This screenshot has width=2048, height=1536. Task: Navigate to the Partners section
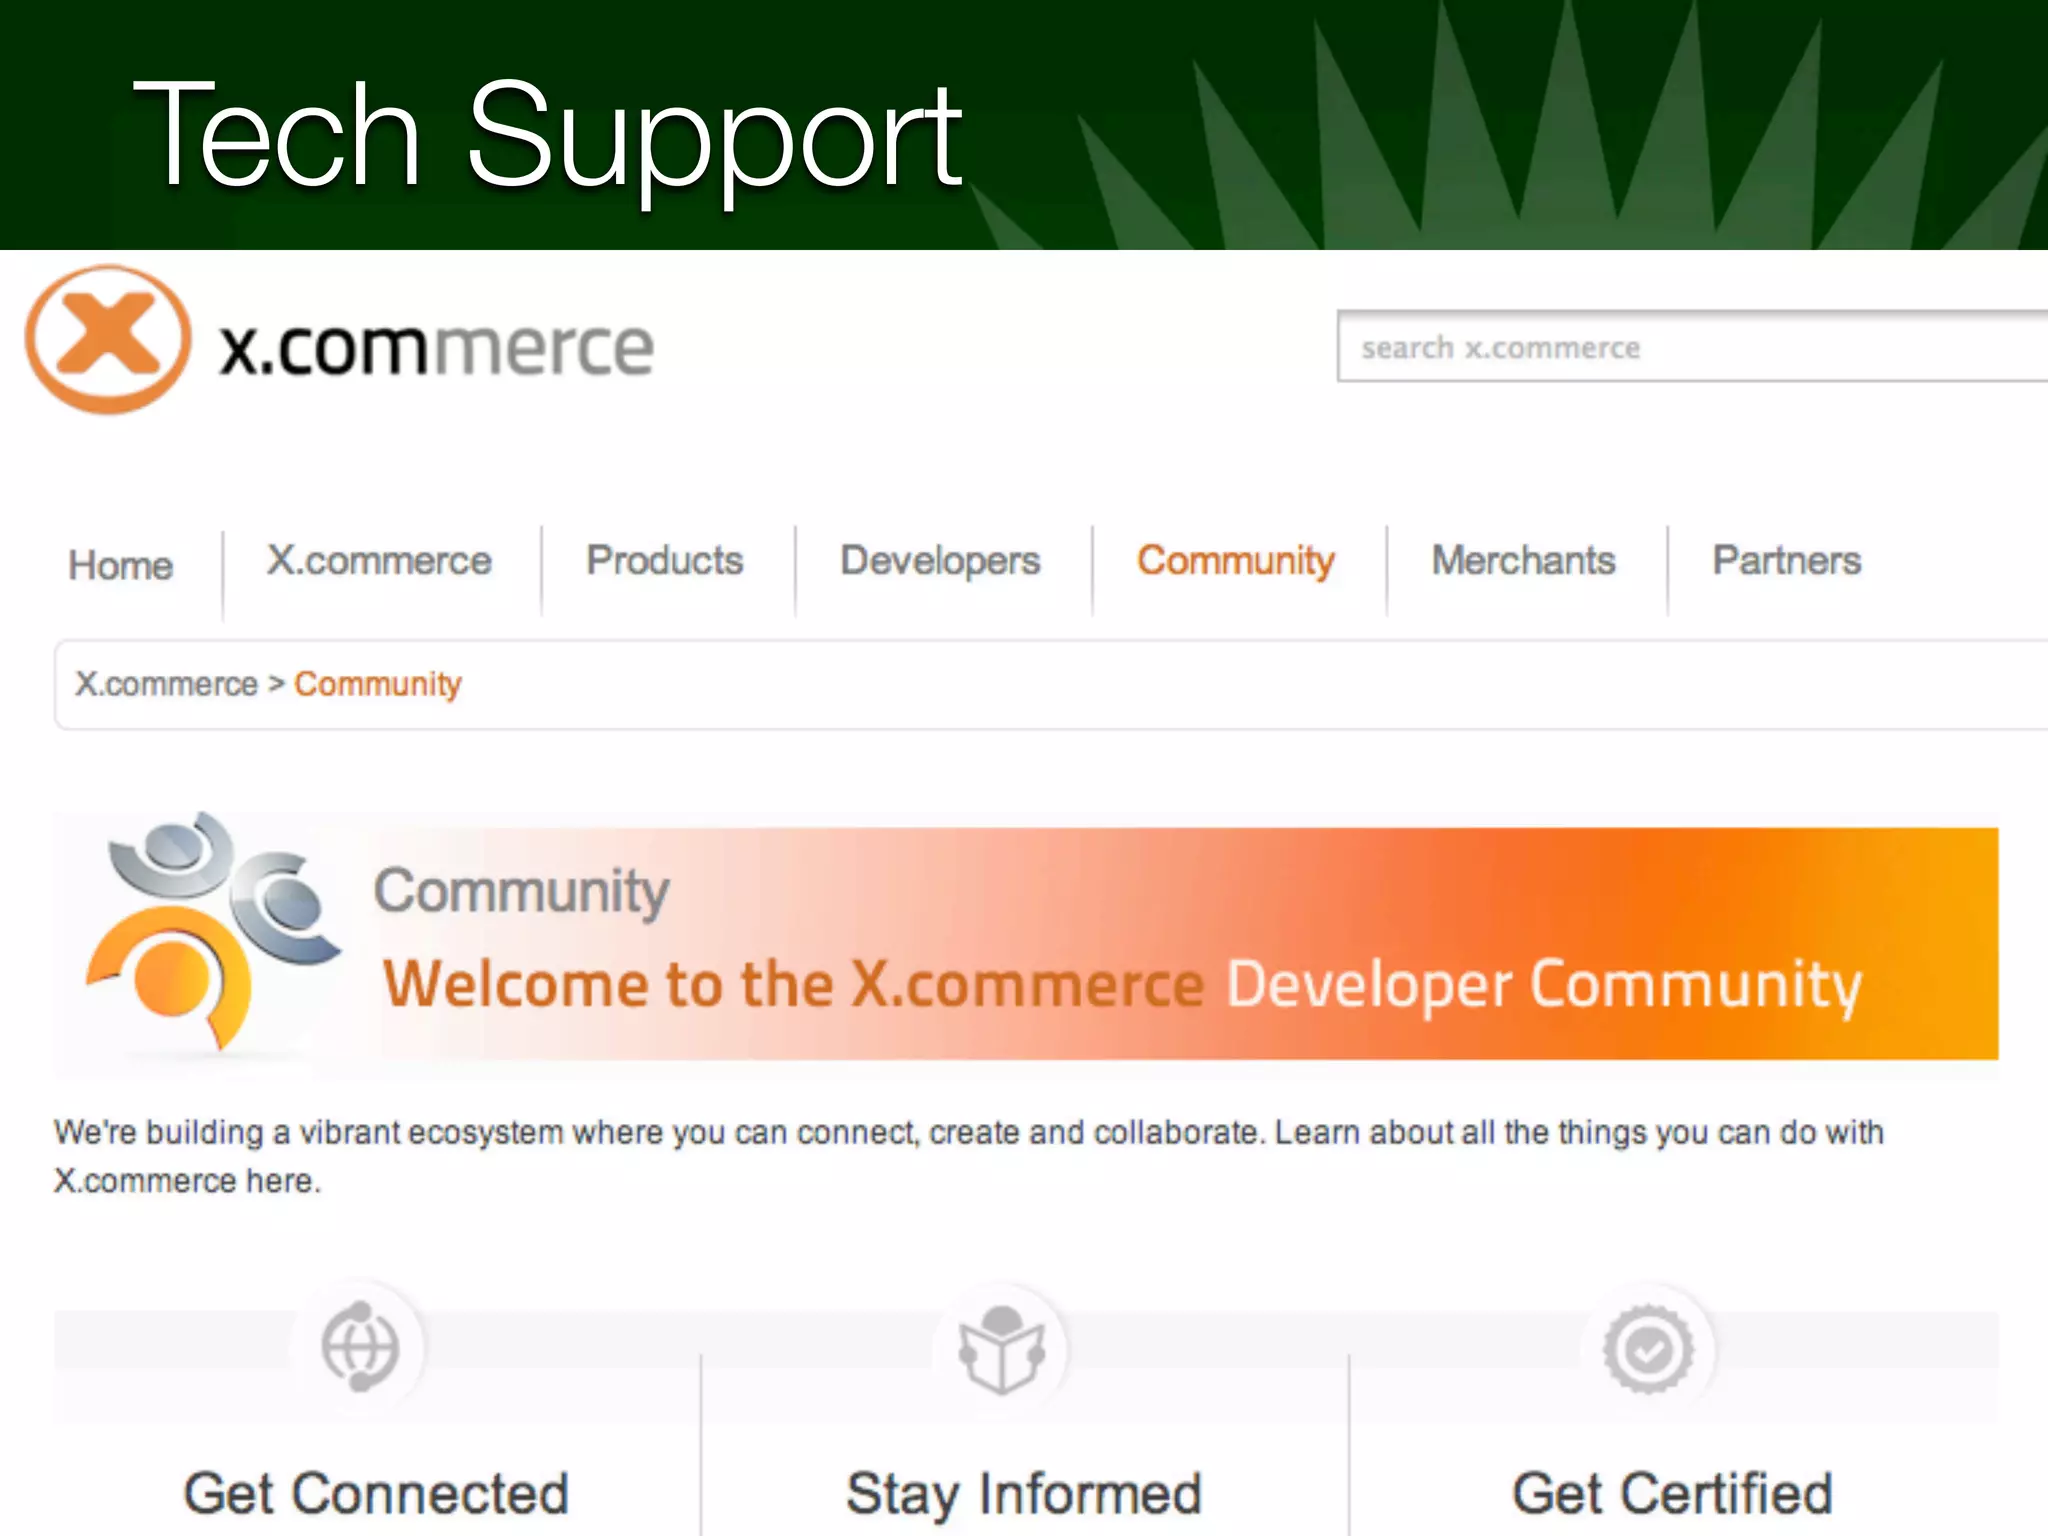[x=1787, y=561]
